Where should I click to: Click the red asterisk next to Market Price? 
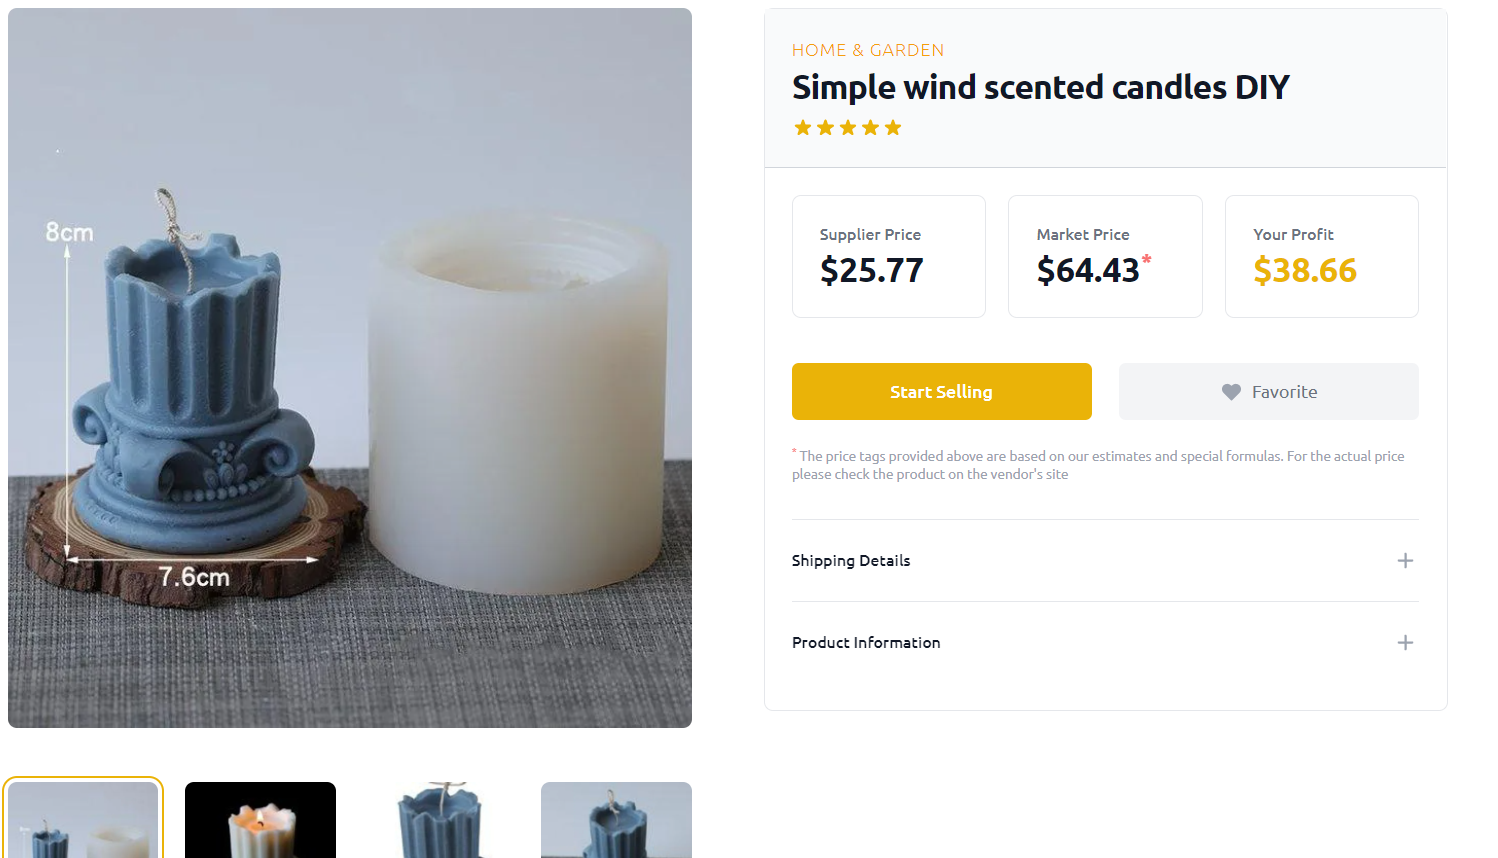[x=1147, y=260]
